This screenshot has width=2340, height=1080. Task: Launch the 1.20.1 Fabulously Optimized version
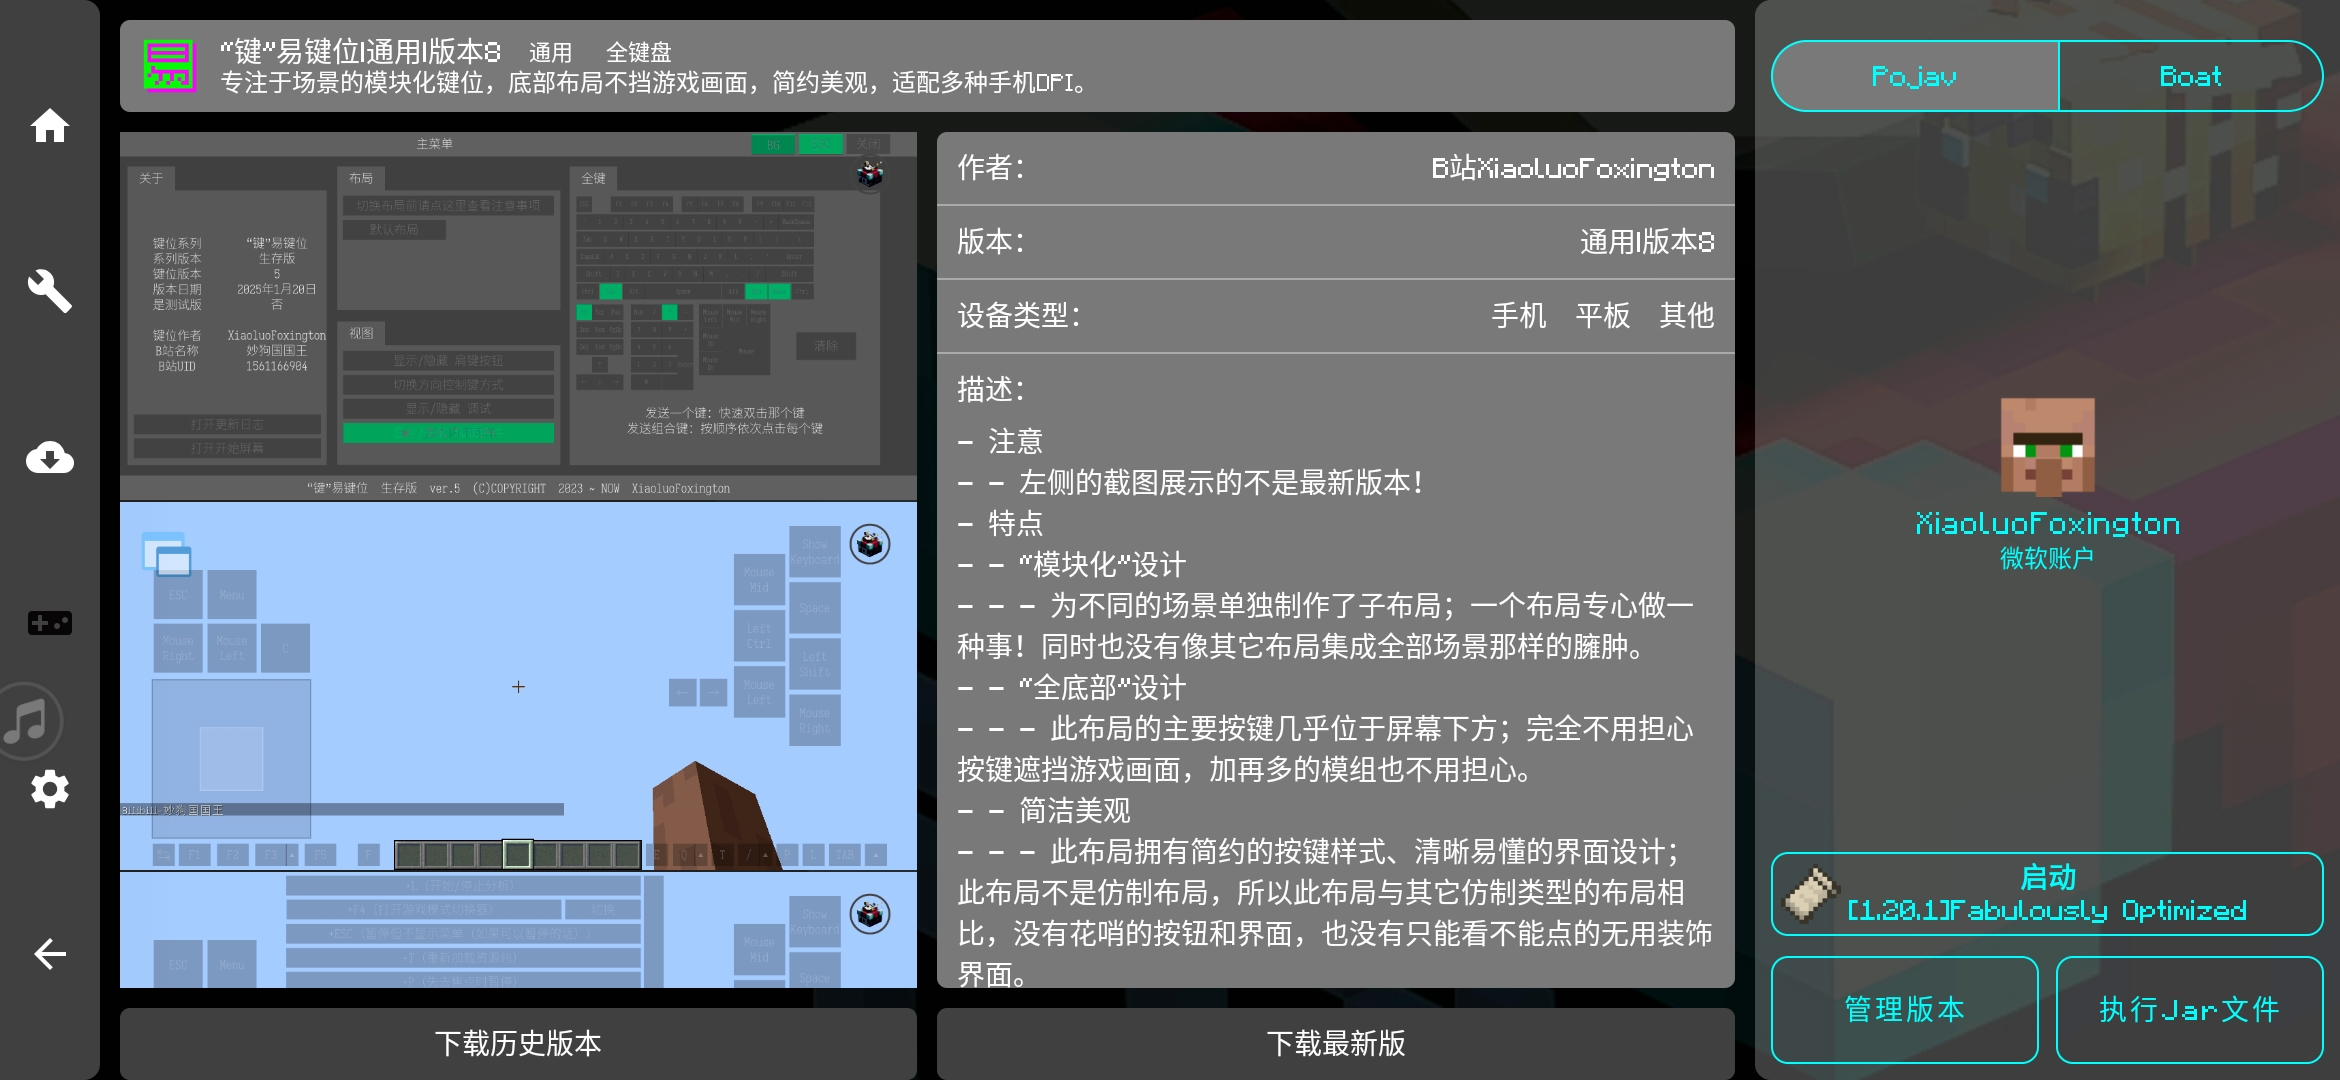(2047, 894)
